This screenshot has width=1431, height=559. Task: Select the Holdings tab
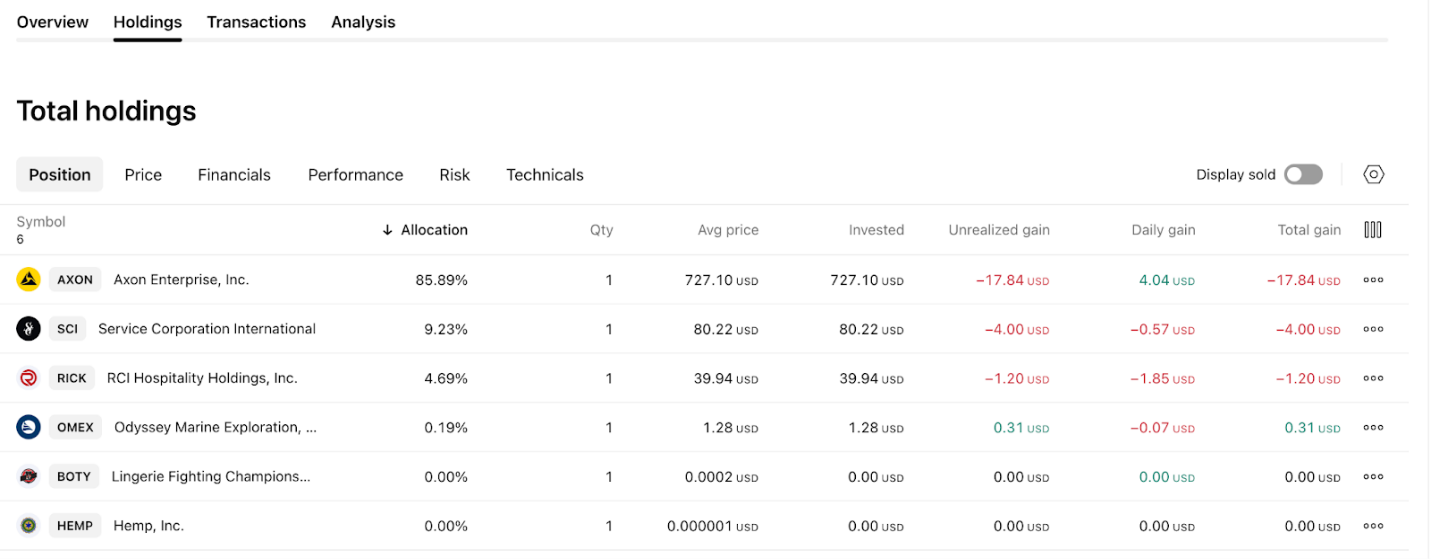tap(148, 22)
